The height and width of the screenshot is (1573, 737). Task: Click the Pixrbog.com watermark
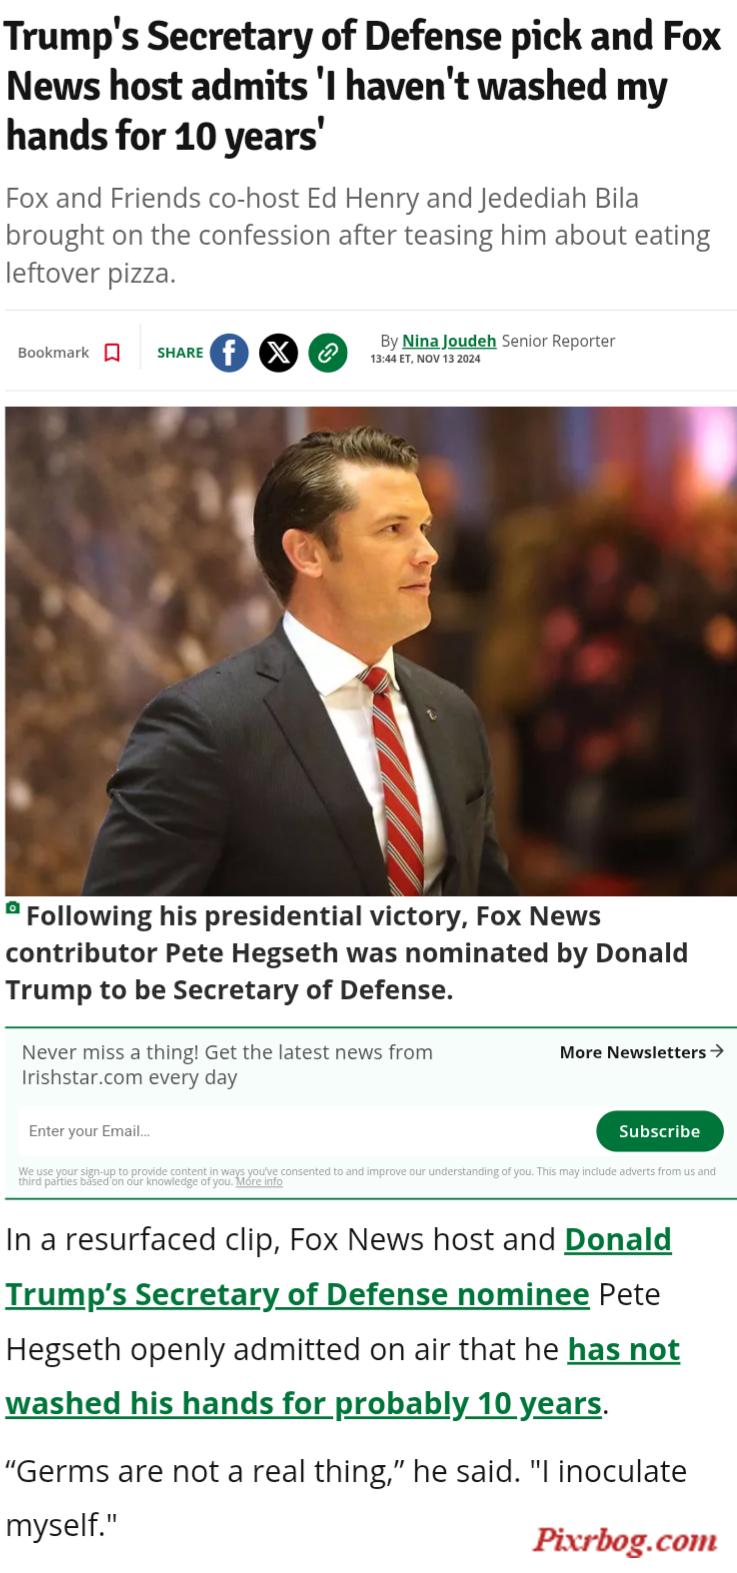coord(625,1541)
